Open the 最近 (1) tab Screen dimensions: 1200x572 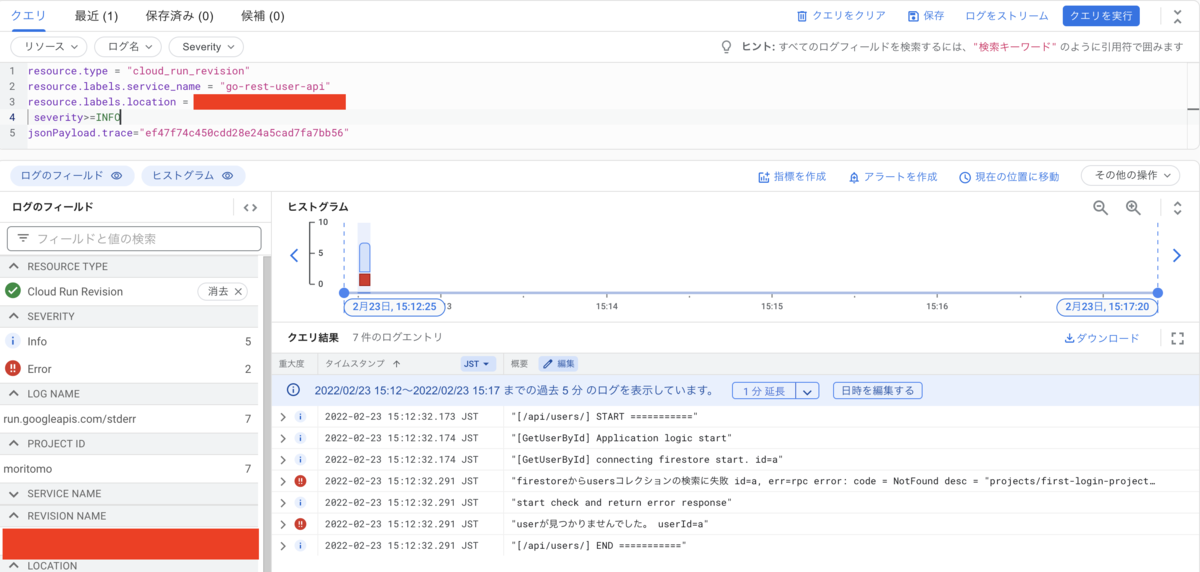[96, 16]
